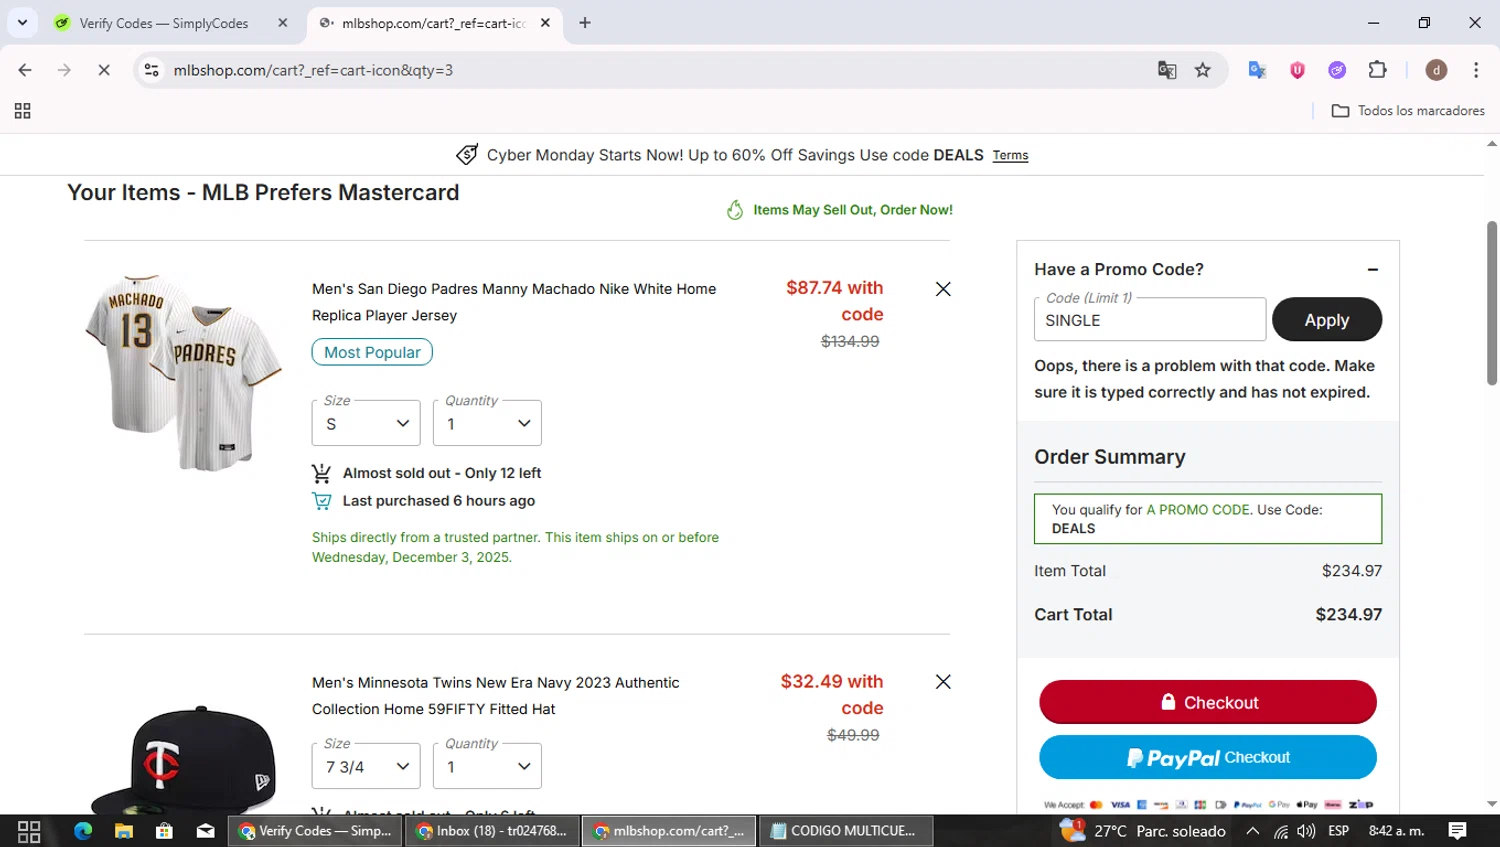Switch to the Verify Codes — SimplyCodes tab
This screenshot has height=847, width=1500.
click(x=163, y=23)
